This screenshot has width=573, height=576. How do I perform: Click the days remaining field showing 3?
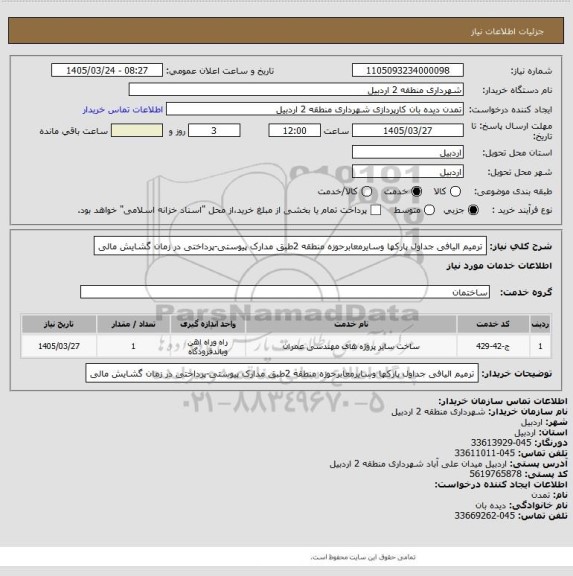pos(214,130)
